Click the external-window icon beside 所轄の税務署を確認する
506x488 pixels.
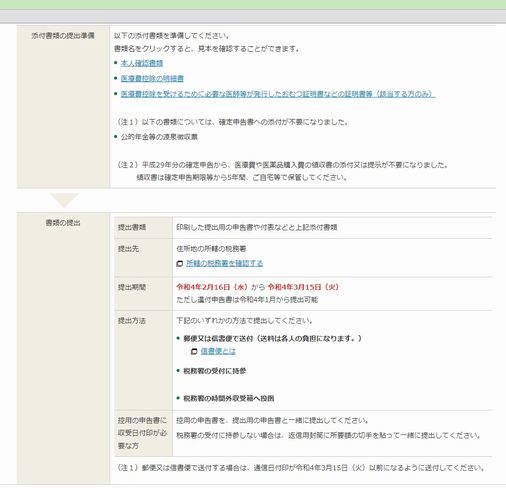(x=180, y=264)
